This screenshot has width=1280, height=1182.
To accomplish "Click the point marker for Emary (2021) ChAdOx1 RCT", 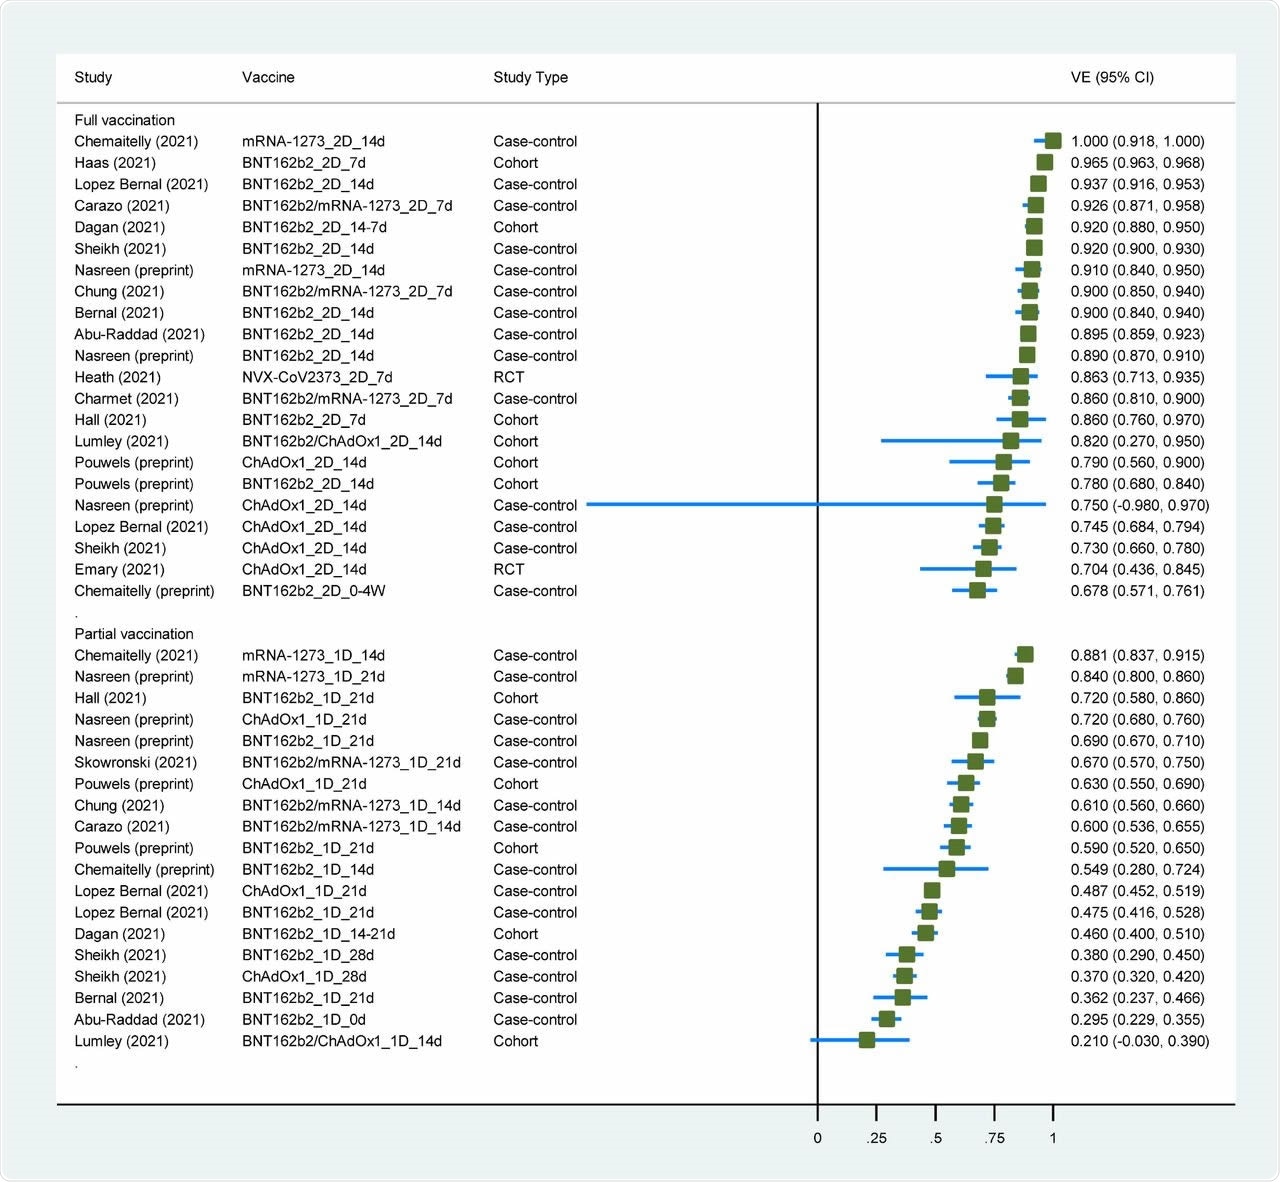I will (982, 569).
